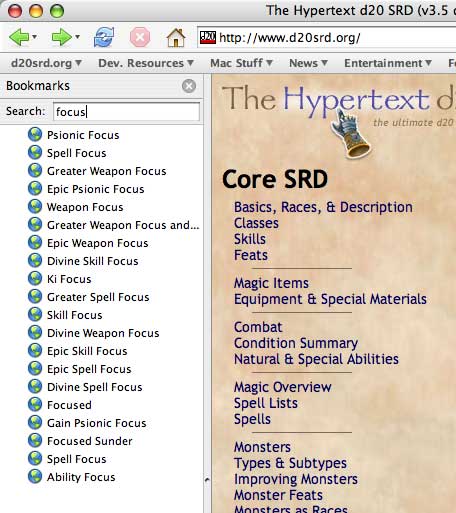
Task: Click the globe icon beside Divine Spell Focus
Action: pyautogui.click(x=35, y=387)
